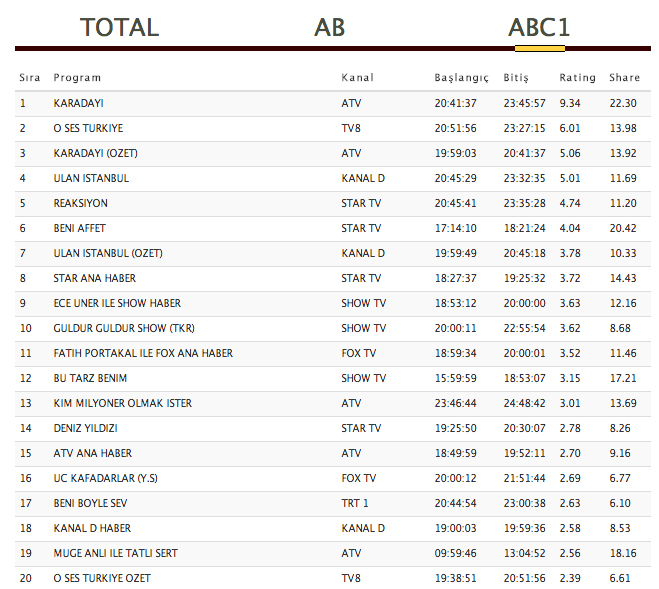Click the 18.16 share value
This screenshot has width=659, height=589.
point(623,553)
